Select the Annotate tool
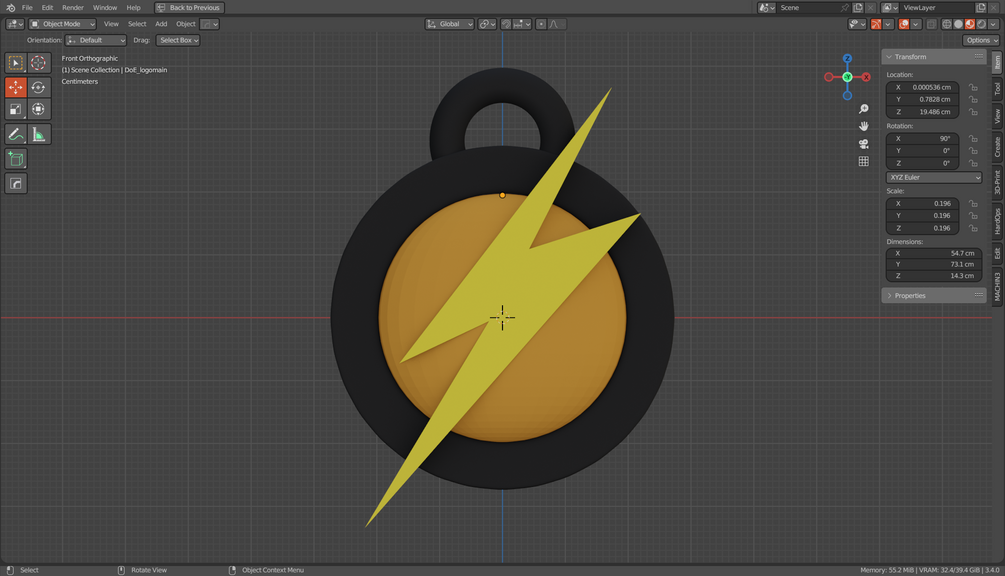The height and width of the screenshot is (576, 1005). click(x=16, y=135)
